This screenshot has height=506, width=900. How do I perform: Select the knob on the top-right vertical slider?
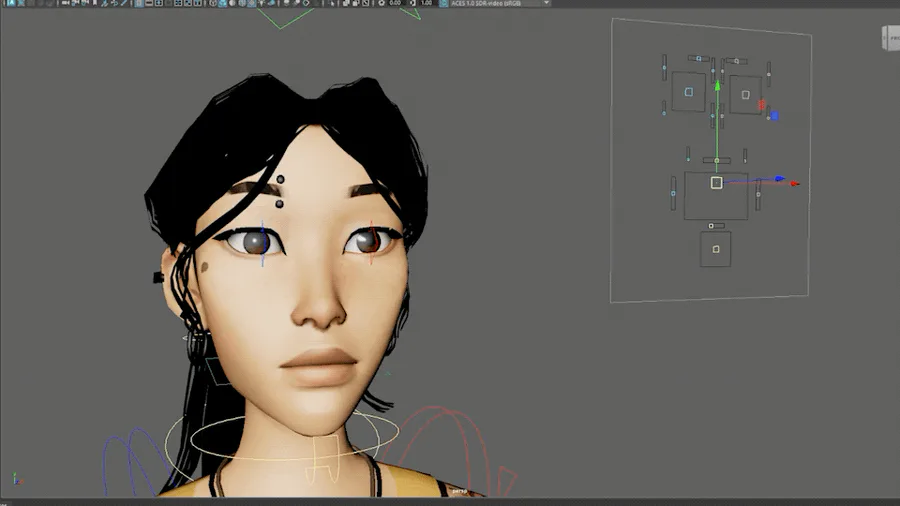(x=769, y=74)
